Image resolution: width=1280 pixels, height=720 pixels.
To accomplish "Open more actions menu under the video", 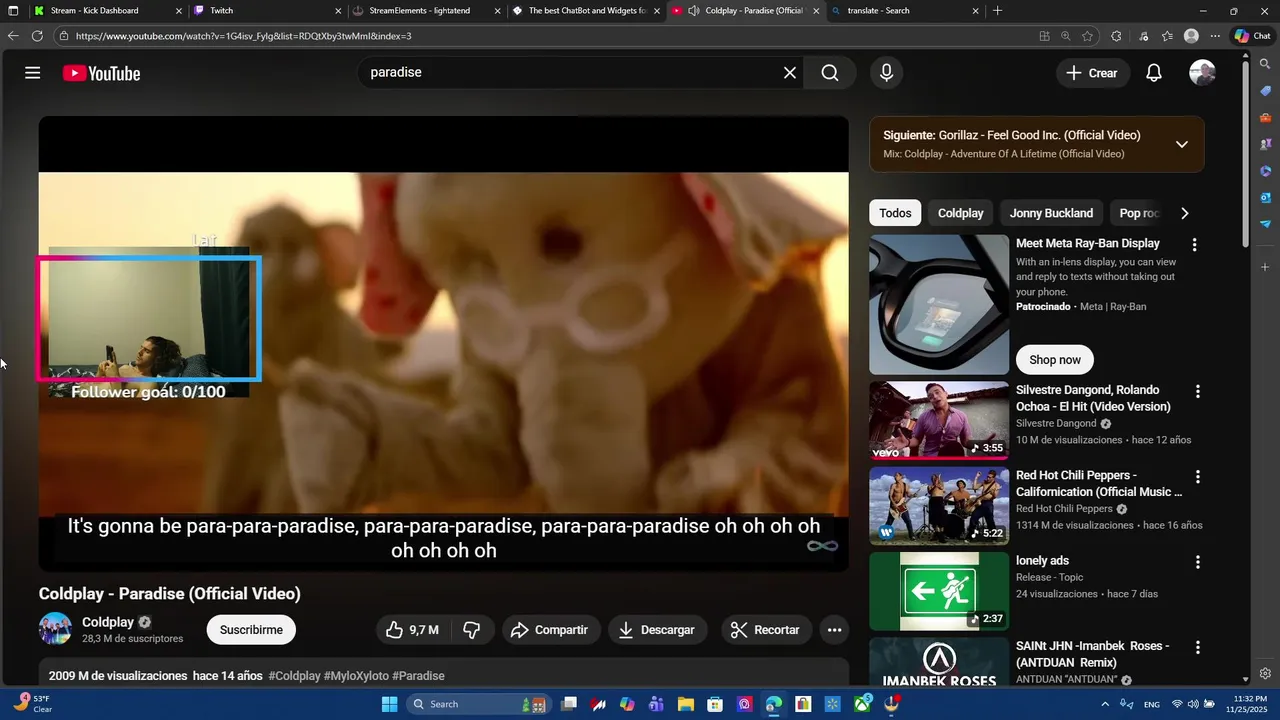I will [x=834, y=630].
